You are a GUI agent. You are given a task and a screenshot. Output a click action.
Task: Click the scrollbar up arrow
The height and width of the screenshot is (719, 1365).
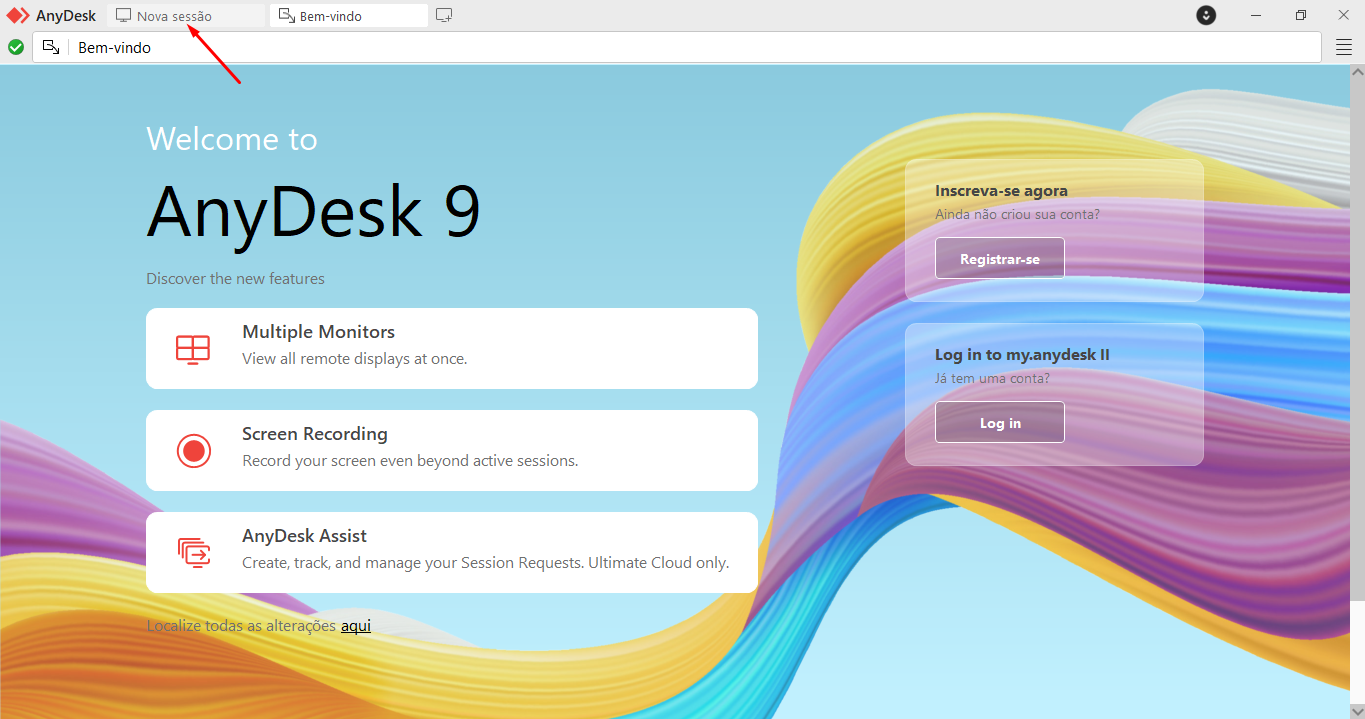1357,73
